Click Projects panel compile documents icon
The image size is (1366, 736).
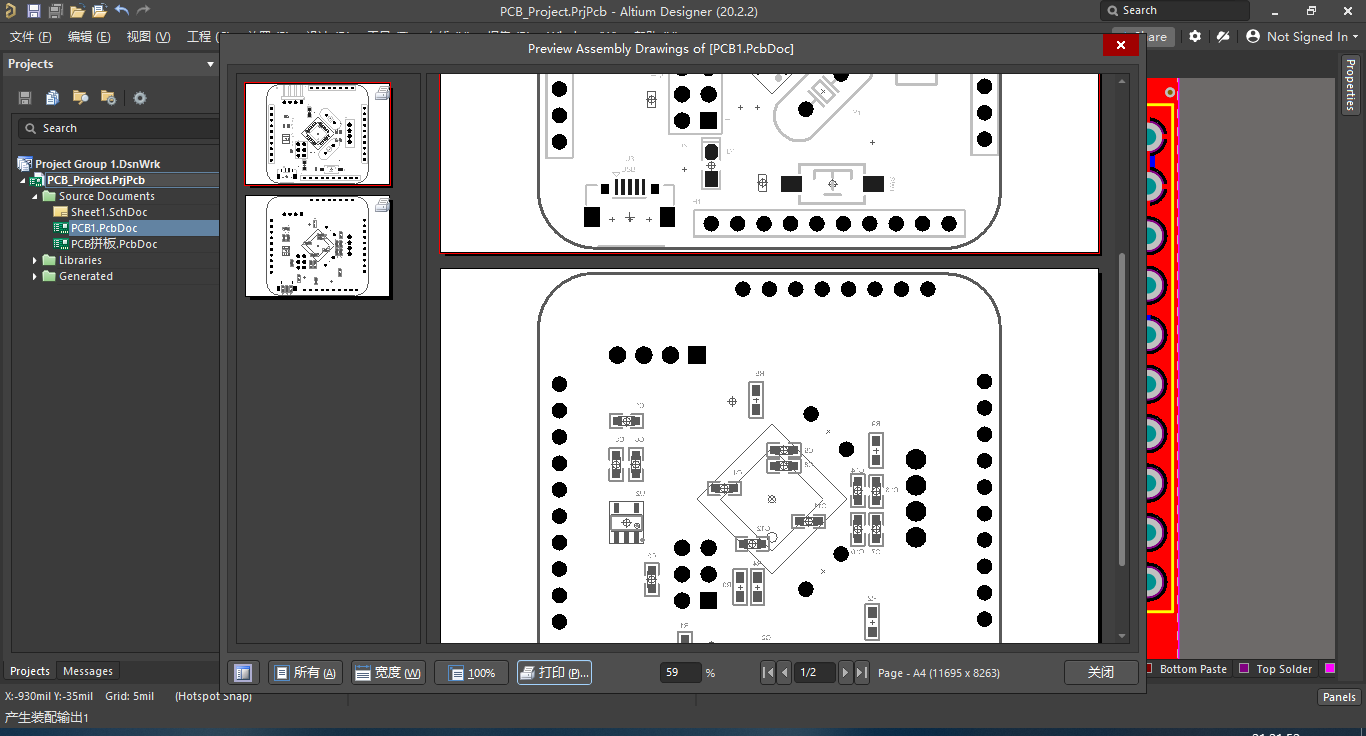click(x=52, y=98)
